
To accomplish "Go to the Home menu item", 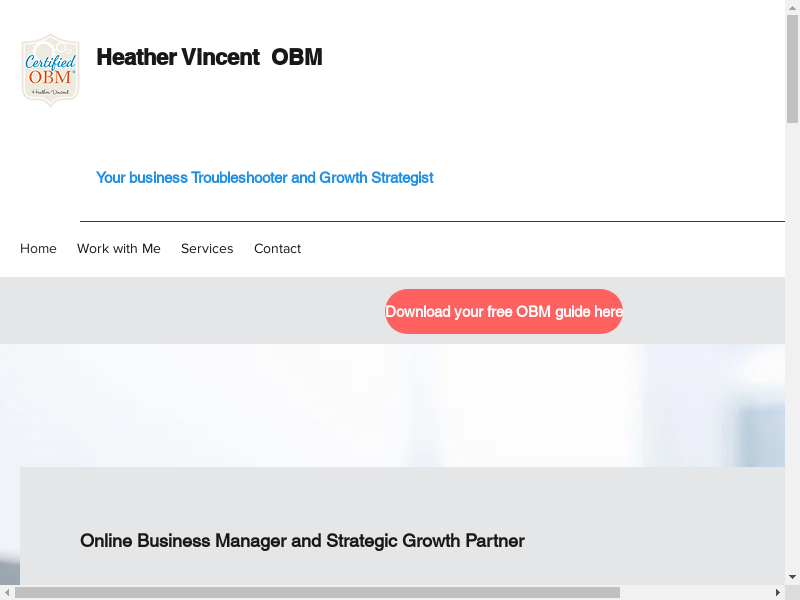I will click(x=38, y=249).
